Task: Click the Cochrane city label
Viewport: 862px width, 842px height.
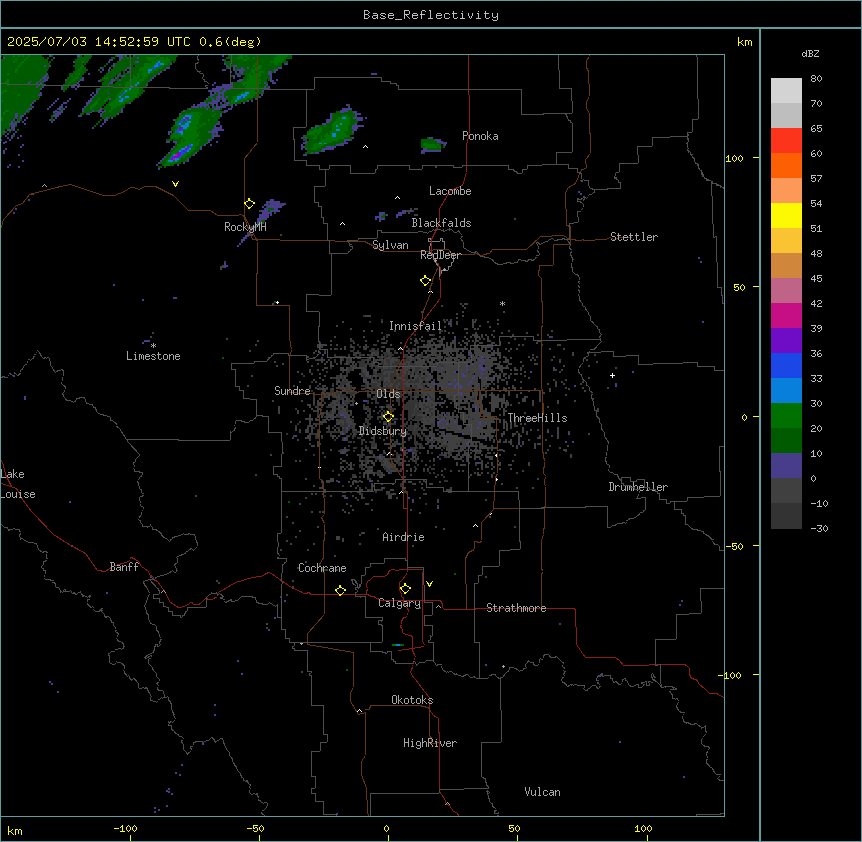Action: point(322,568)
